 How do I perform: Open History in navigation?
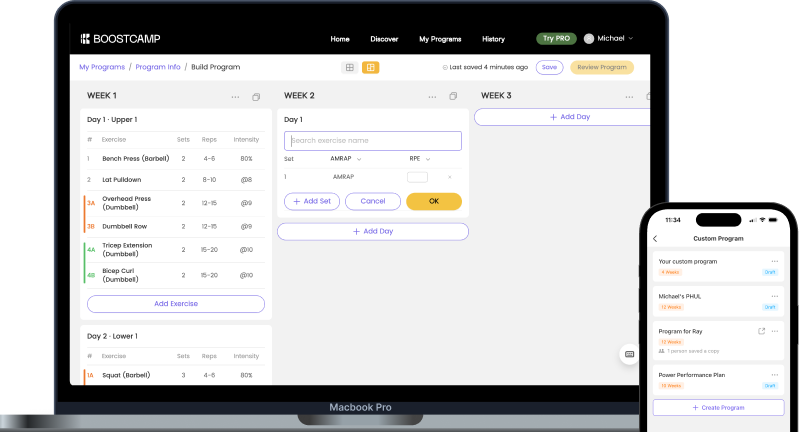coord(493,39)
